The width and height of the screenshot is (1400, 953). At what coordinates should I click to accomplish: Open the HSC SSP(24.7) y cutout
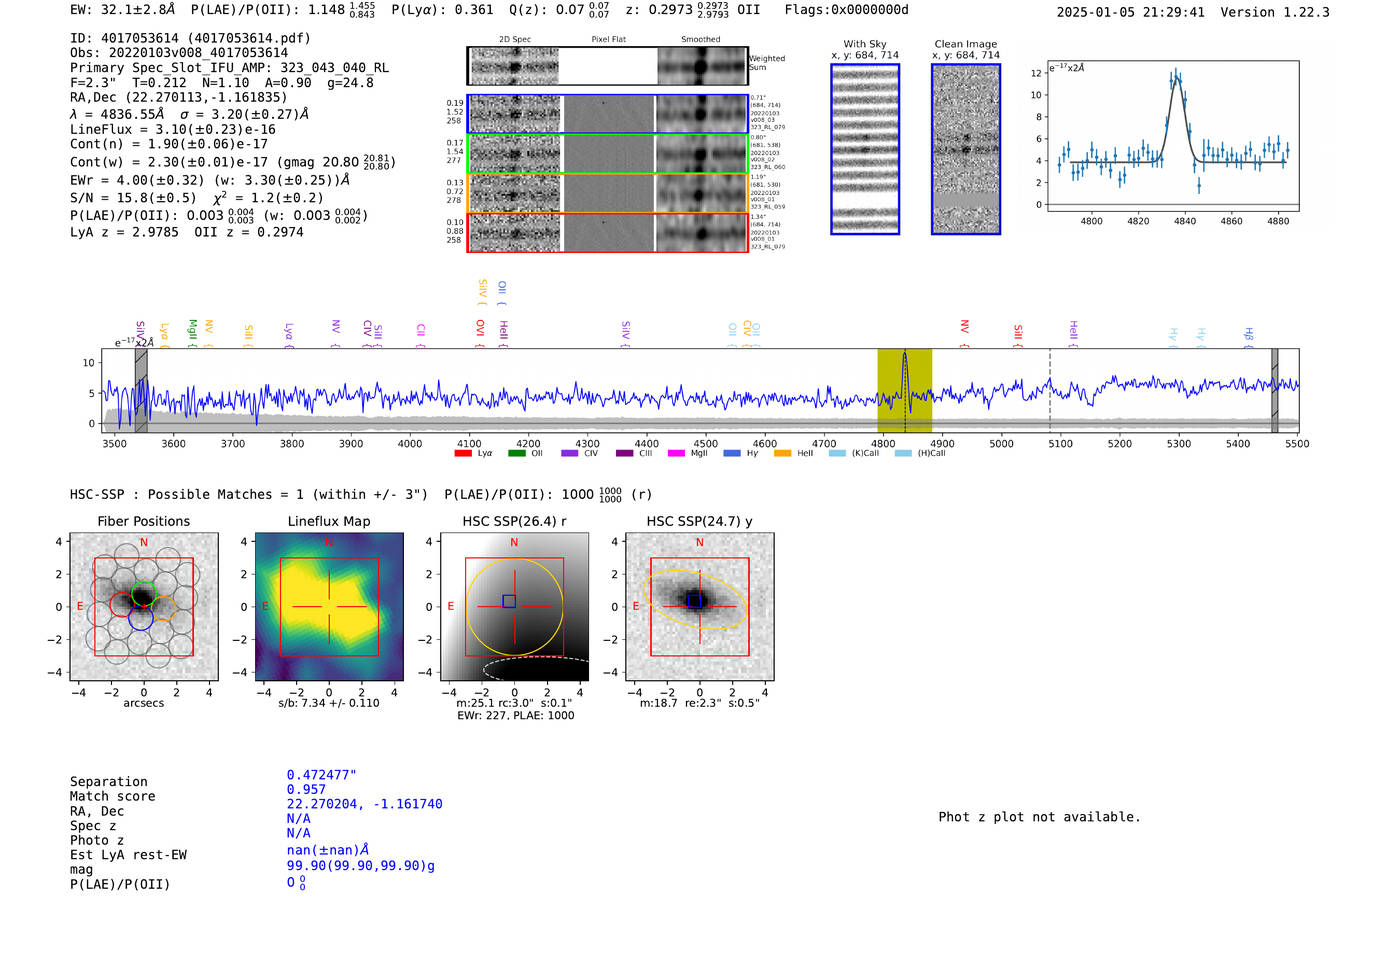click(x=699, y=606)
